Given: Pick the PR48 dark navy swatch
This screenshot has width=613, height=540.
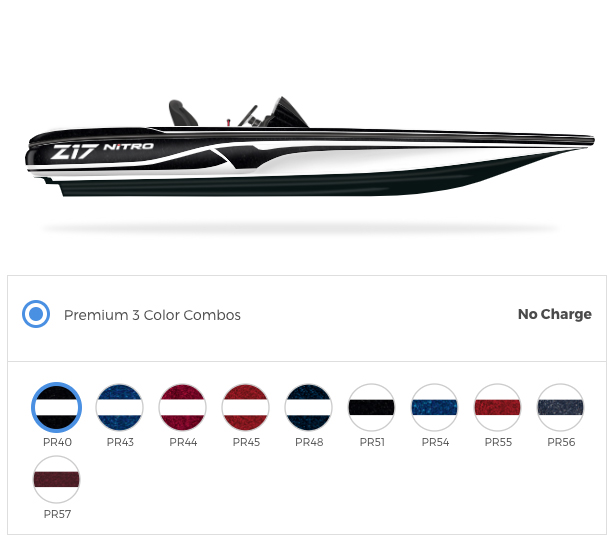Looking at the screenshot, I should click(x=308, y=407).
